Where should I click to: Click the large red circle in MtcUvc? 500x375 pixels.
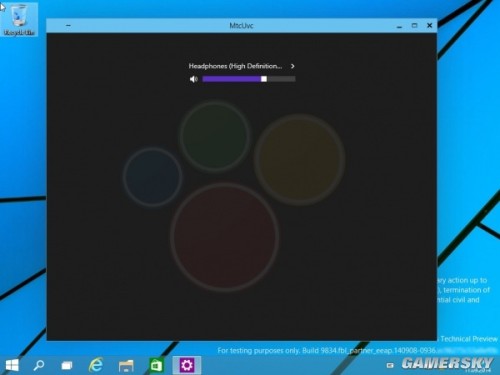(x=225, y=237)
